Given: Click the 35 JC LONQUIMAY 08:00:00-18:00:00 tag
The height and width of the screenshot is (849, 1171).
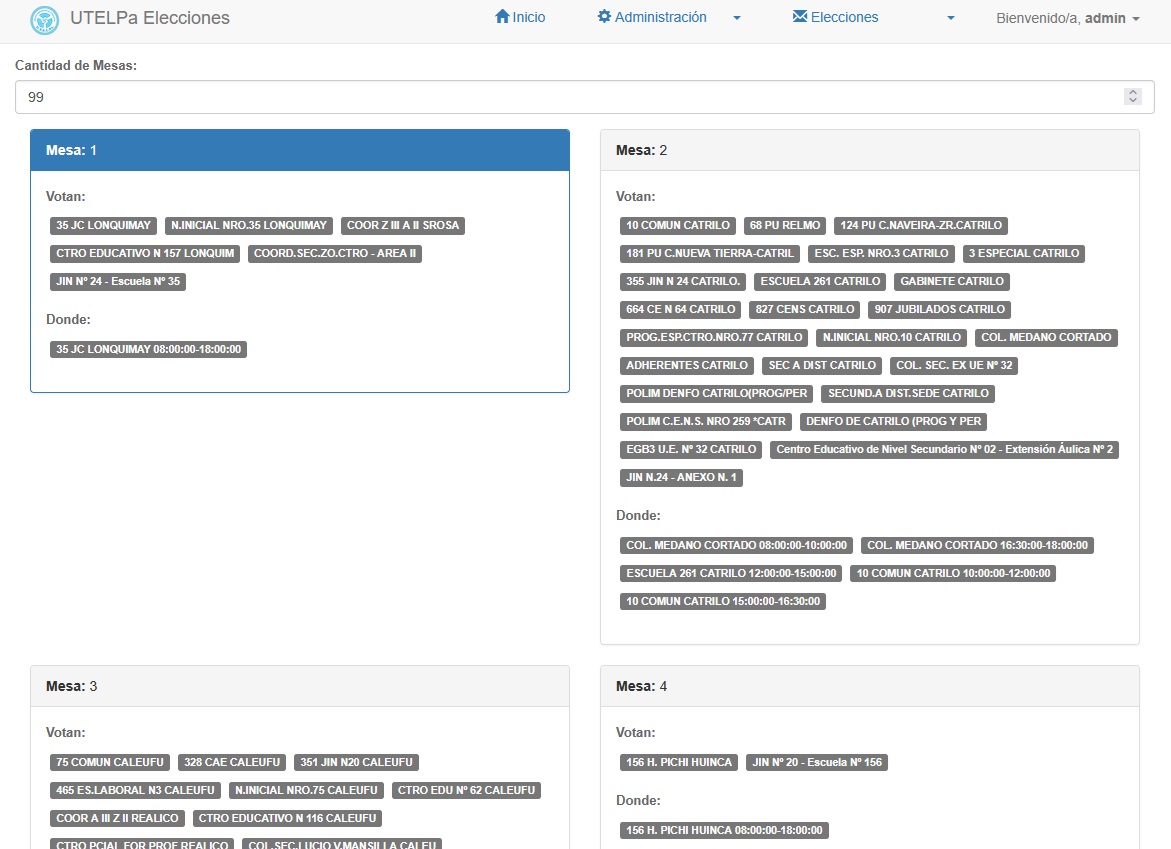Looking at the screenshot, I should [x=149, y=349].
